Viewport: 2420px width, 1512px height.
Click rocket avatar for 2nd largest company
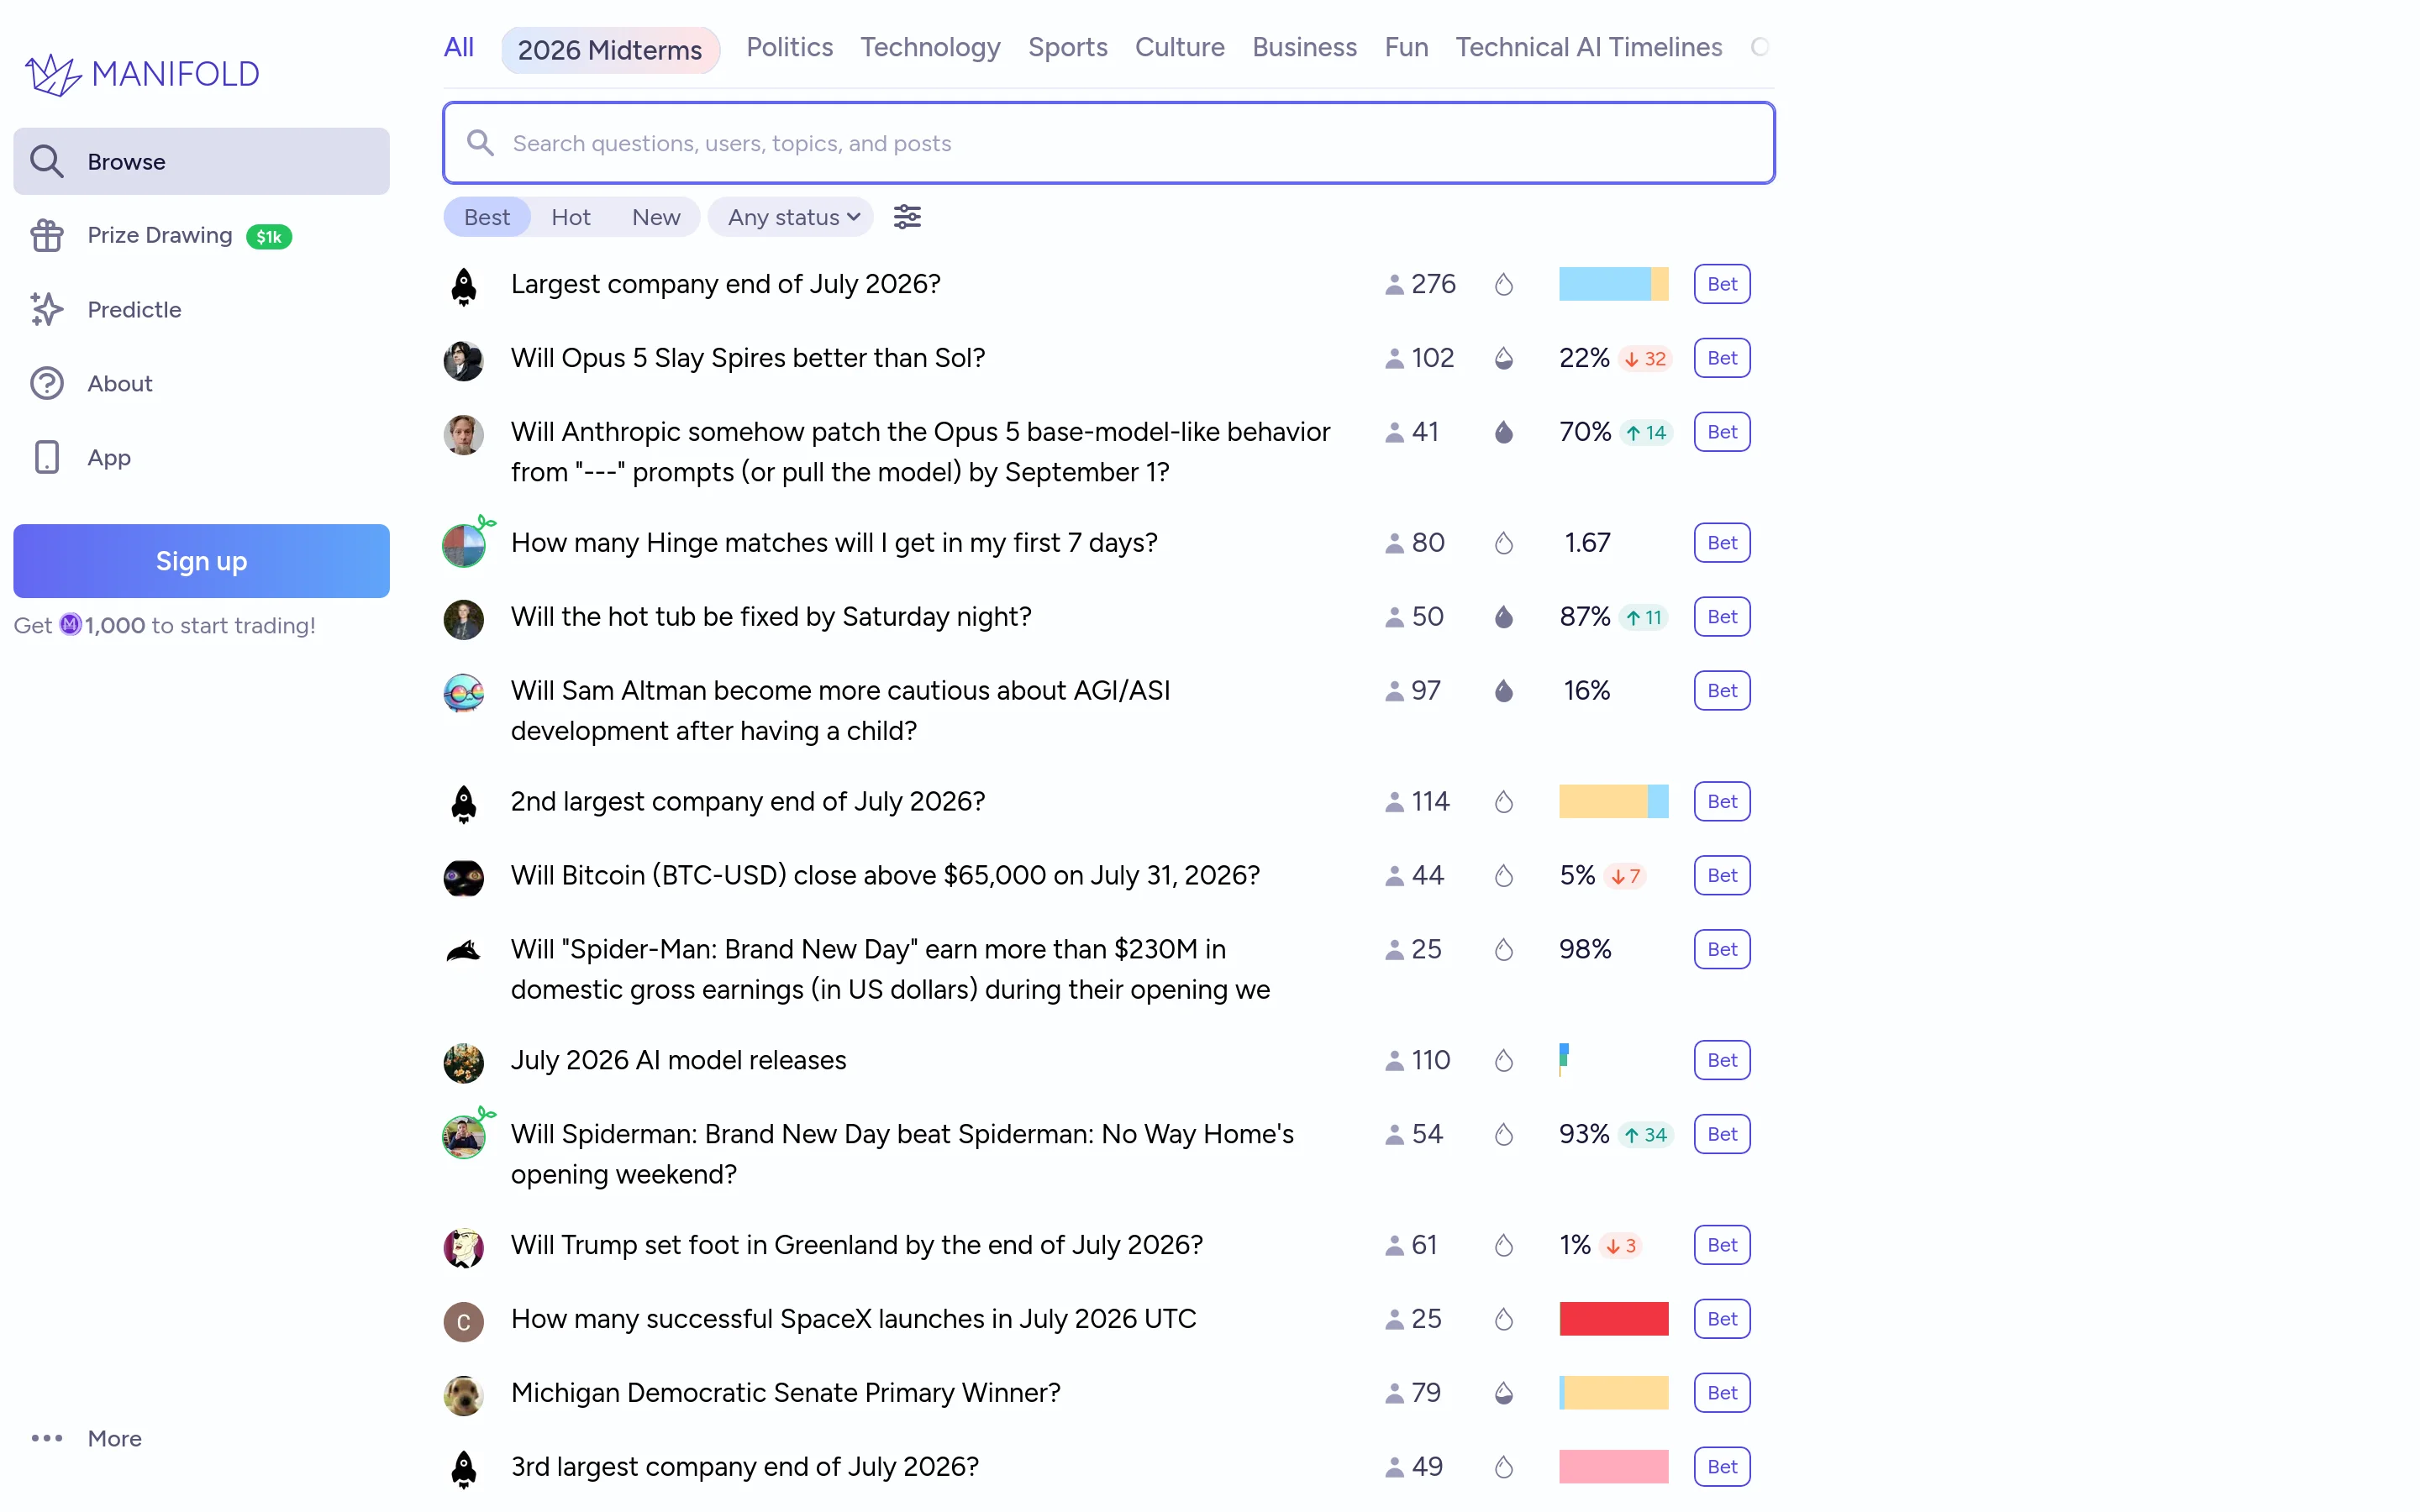pos(464,803)
